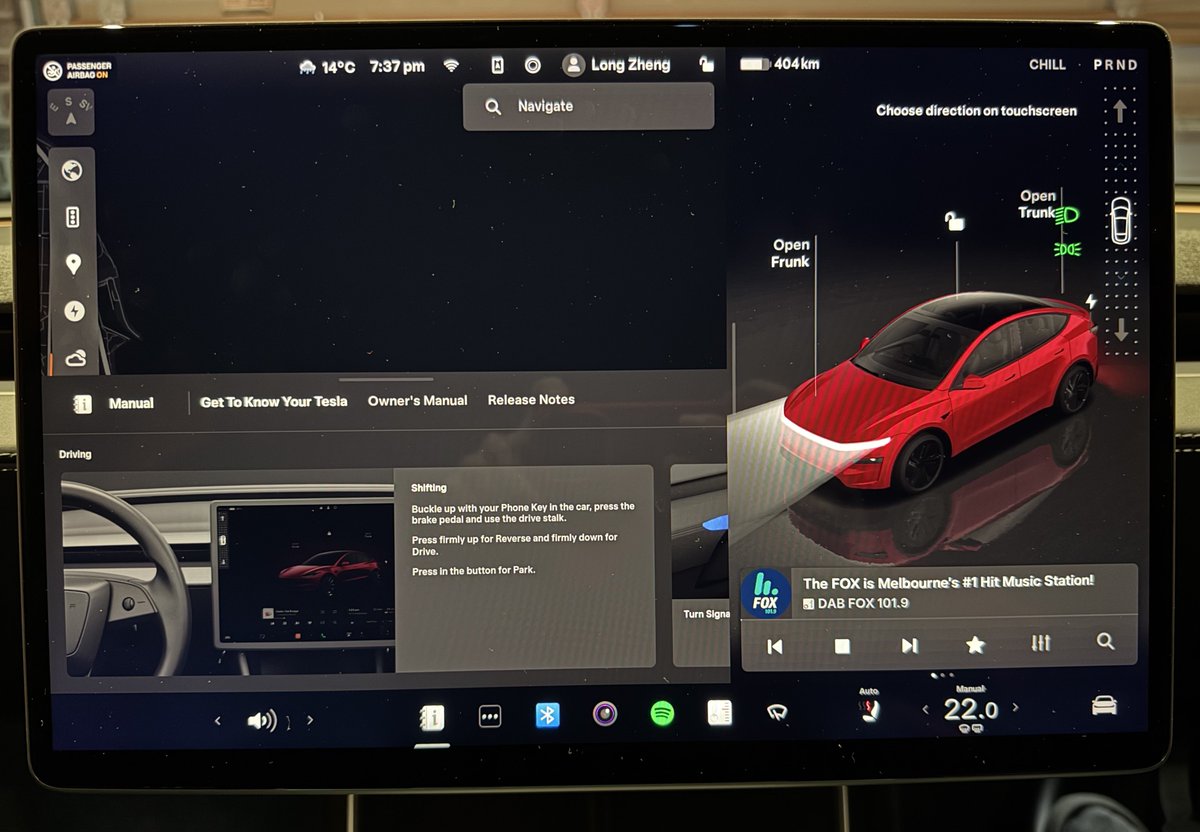Select the Get To Know Your Tesla tab
The image size is (1200, 832).
(273, 401)
